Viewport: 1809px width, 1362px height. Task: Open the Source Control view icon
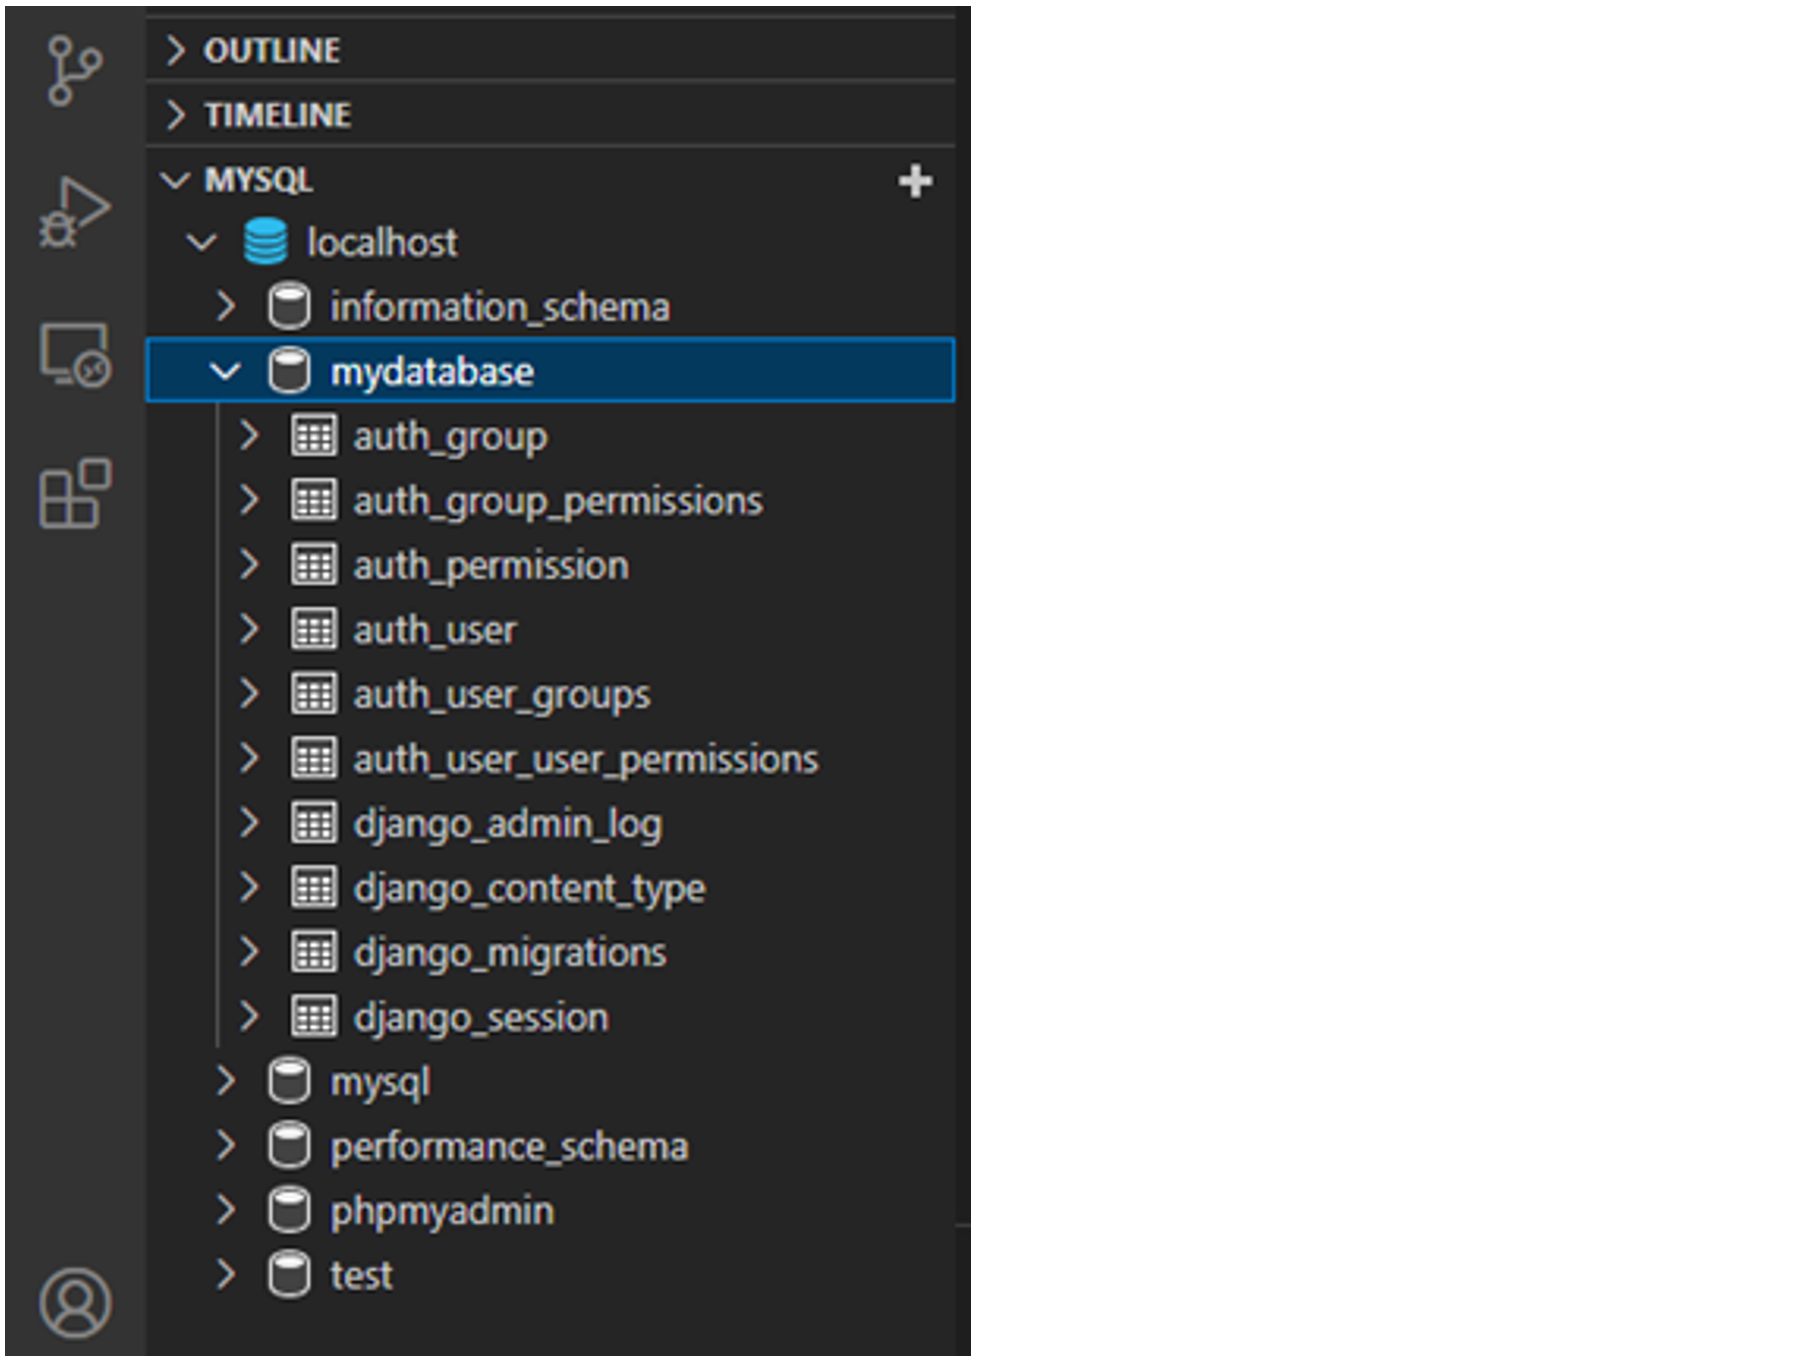click(x=74, y=70)
